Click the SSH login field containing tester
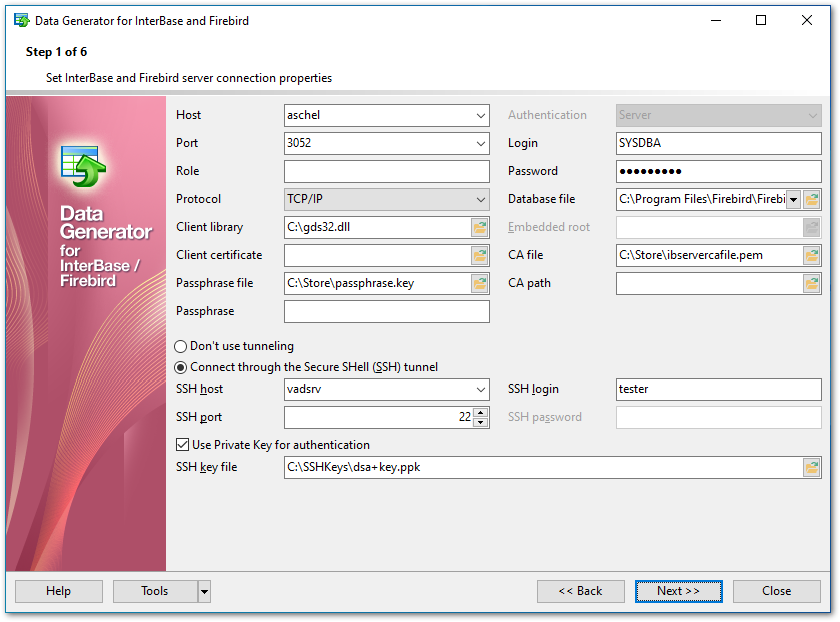This screenshot has height=622, width=840. 718,390
